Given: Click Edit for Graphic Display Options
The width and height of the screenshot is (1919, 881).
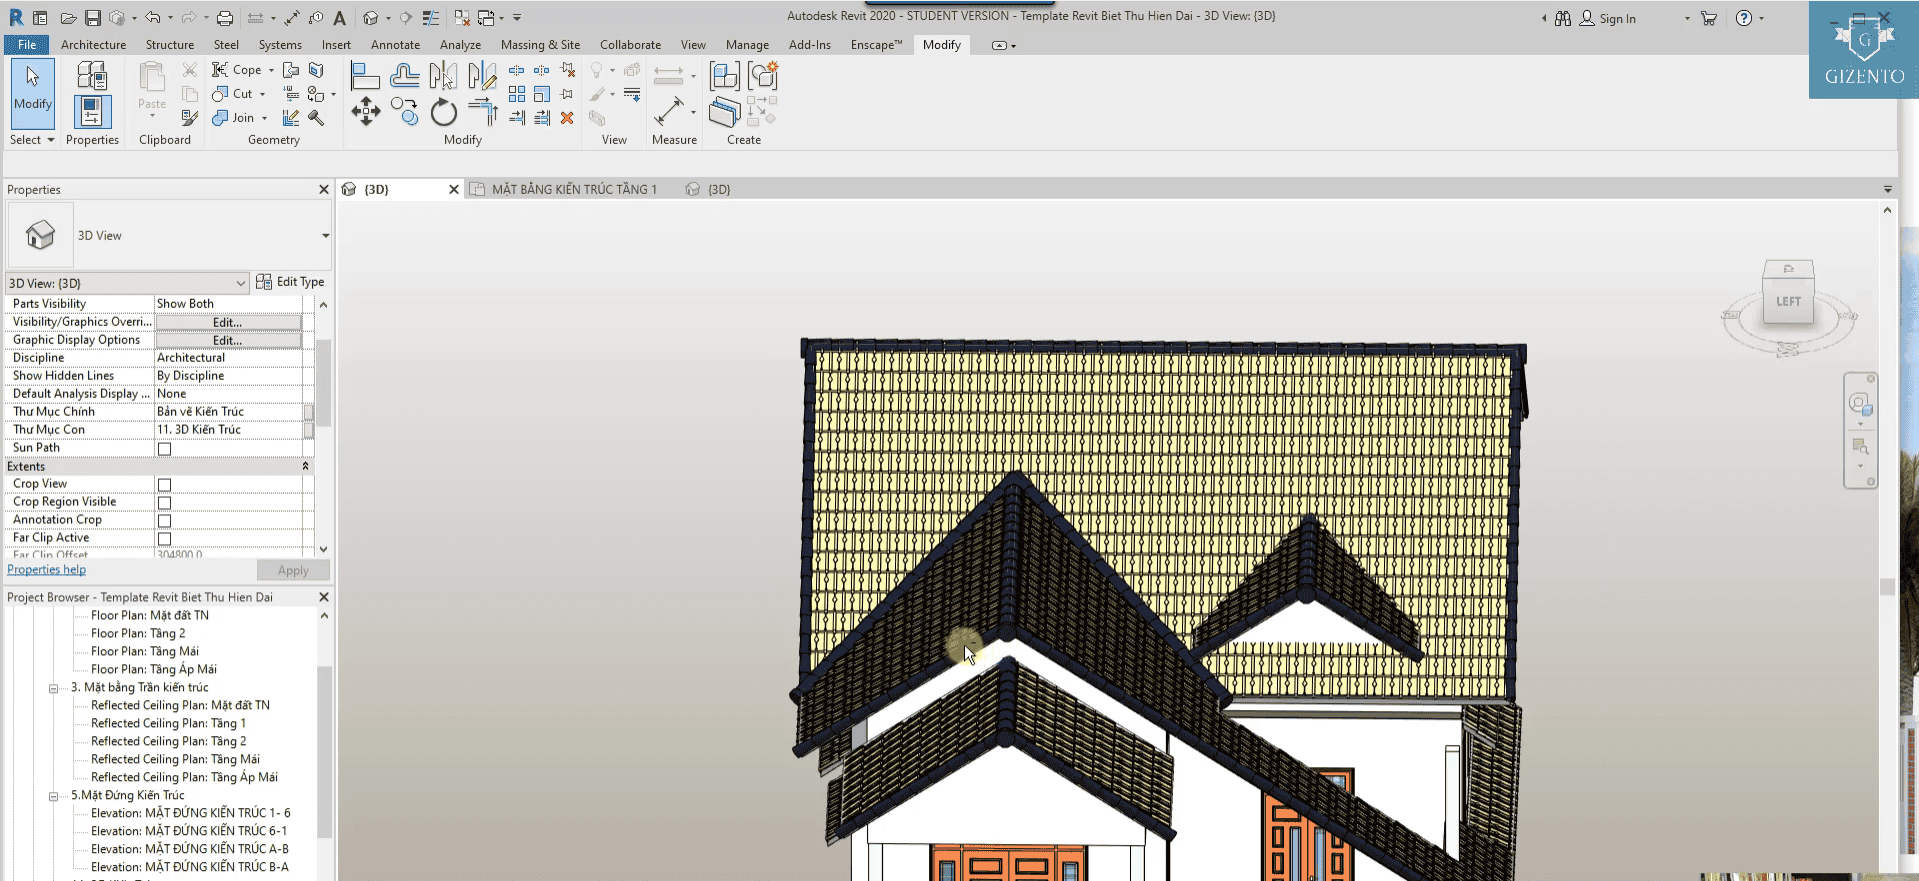Looking at the screenshot, I should (x=228, y=340).
